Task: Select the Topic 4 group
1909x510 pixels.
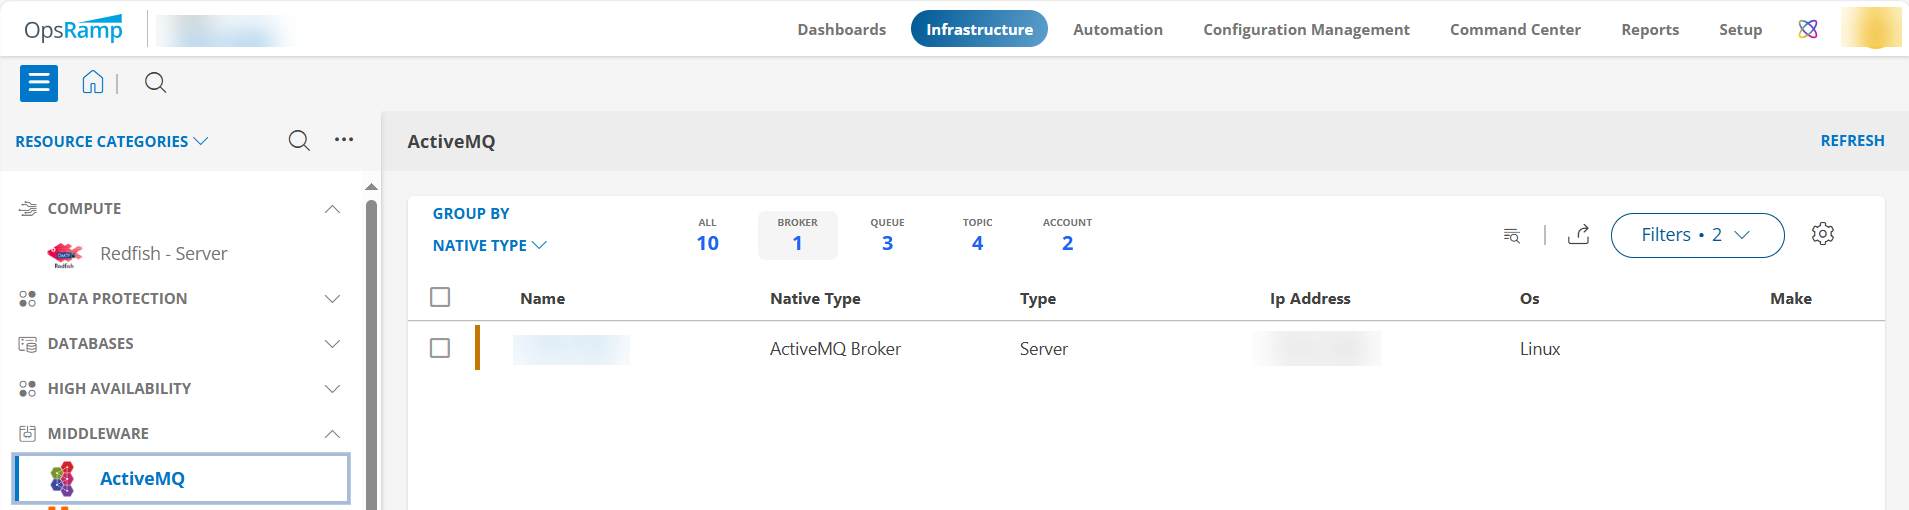Action: 978,236
